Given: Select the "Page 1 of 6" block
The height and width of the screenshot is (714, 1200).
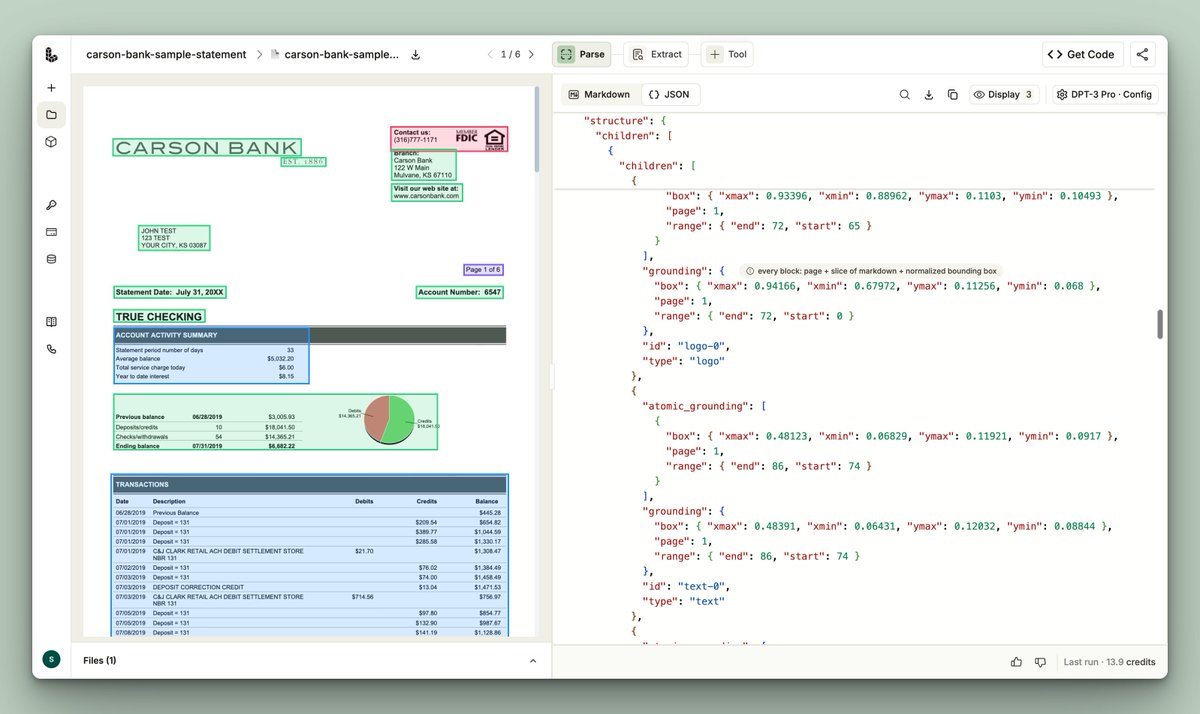Looking at the screenshot, I should coord(483,270).
